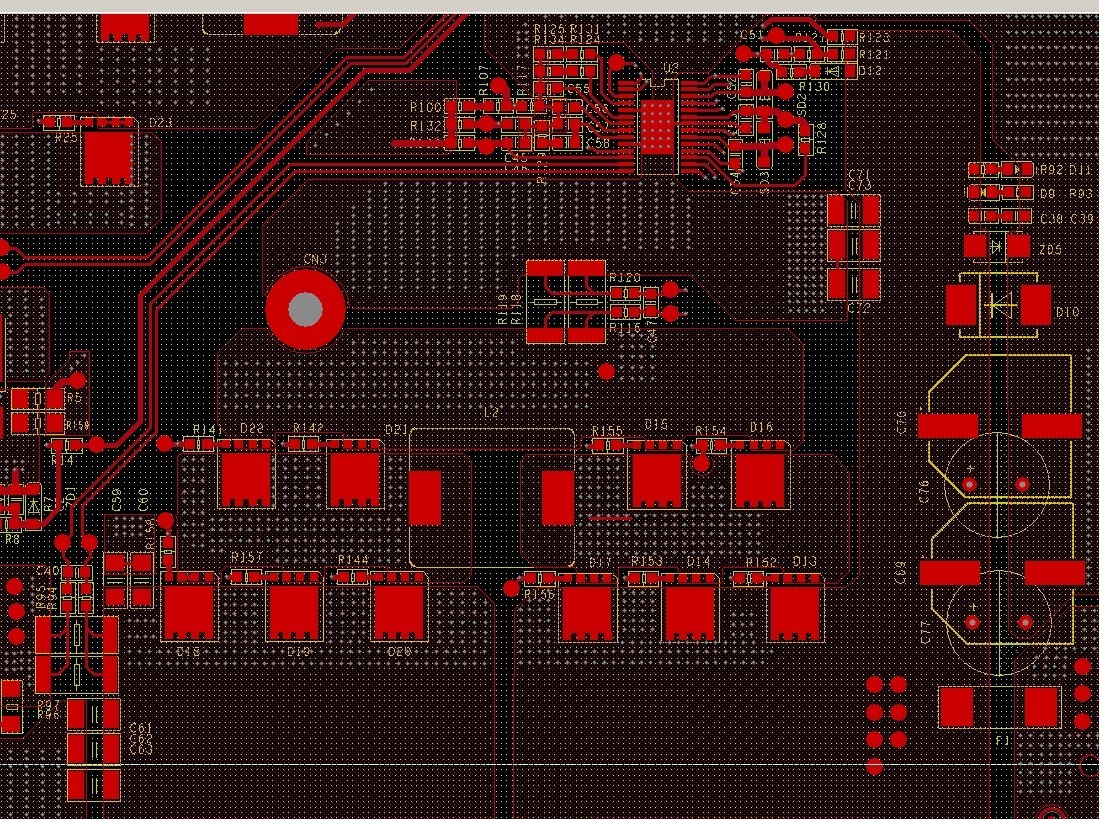Select the R107 designator text
Image resolution: width=1099 pixels, height=819 pixels.
[484, 81]
